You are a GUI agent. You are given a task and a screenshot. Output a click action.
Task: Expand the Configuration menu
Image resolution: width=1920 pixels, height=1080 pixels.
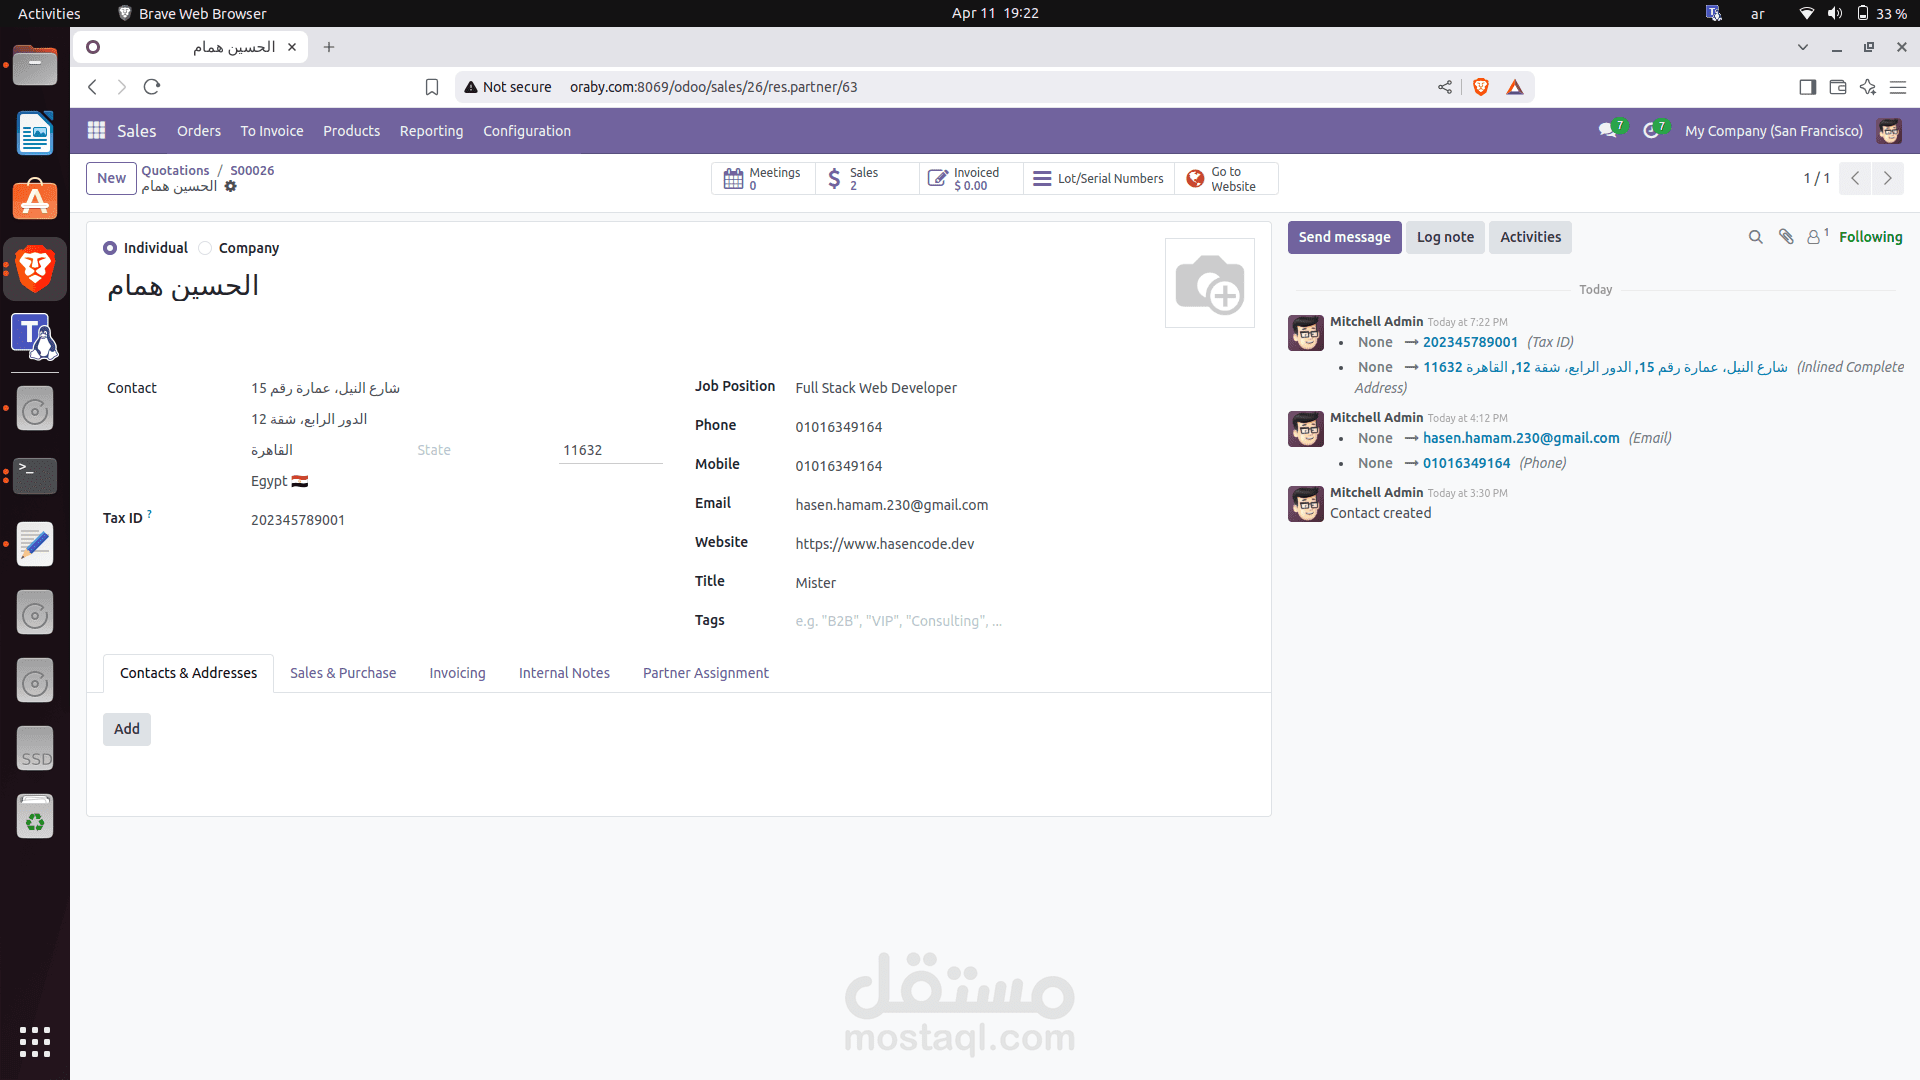point(526,131)
